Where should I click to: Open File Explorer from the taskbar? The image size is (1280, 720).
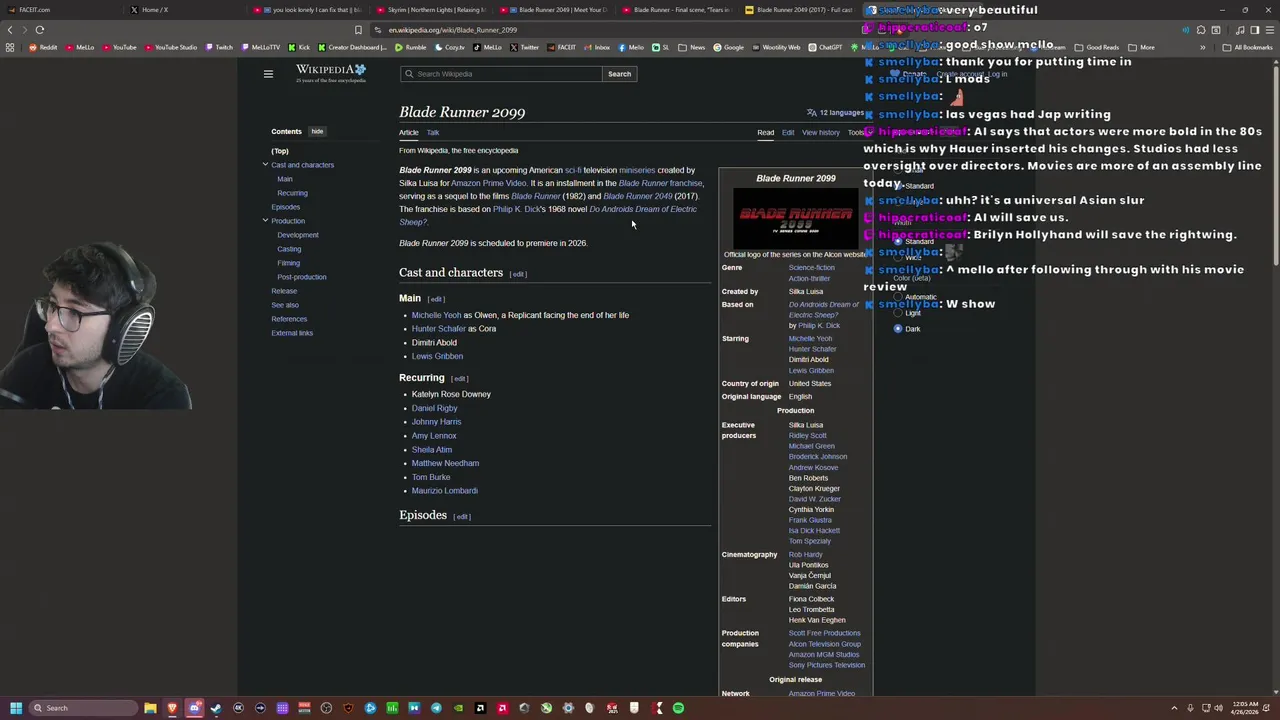tap(150, 708)
